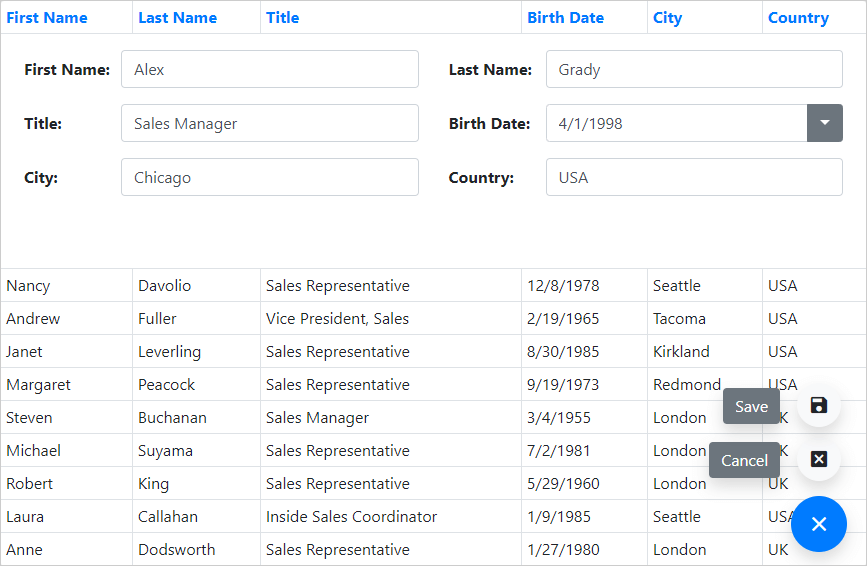Sort by Last Name column header
Viewport: 867px width, 566px height.
click(x=177, y=18)
